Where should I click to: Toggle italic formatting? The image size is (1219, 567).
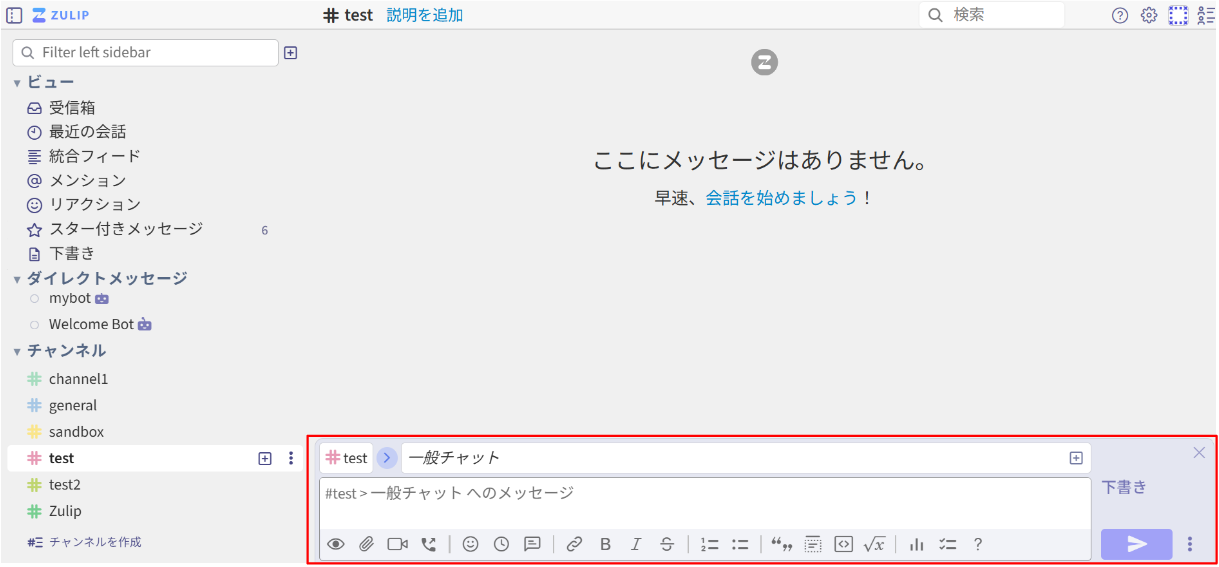(x=636, y=544)
